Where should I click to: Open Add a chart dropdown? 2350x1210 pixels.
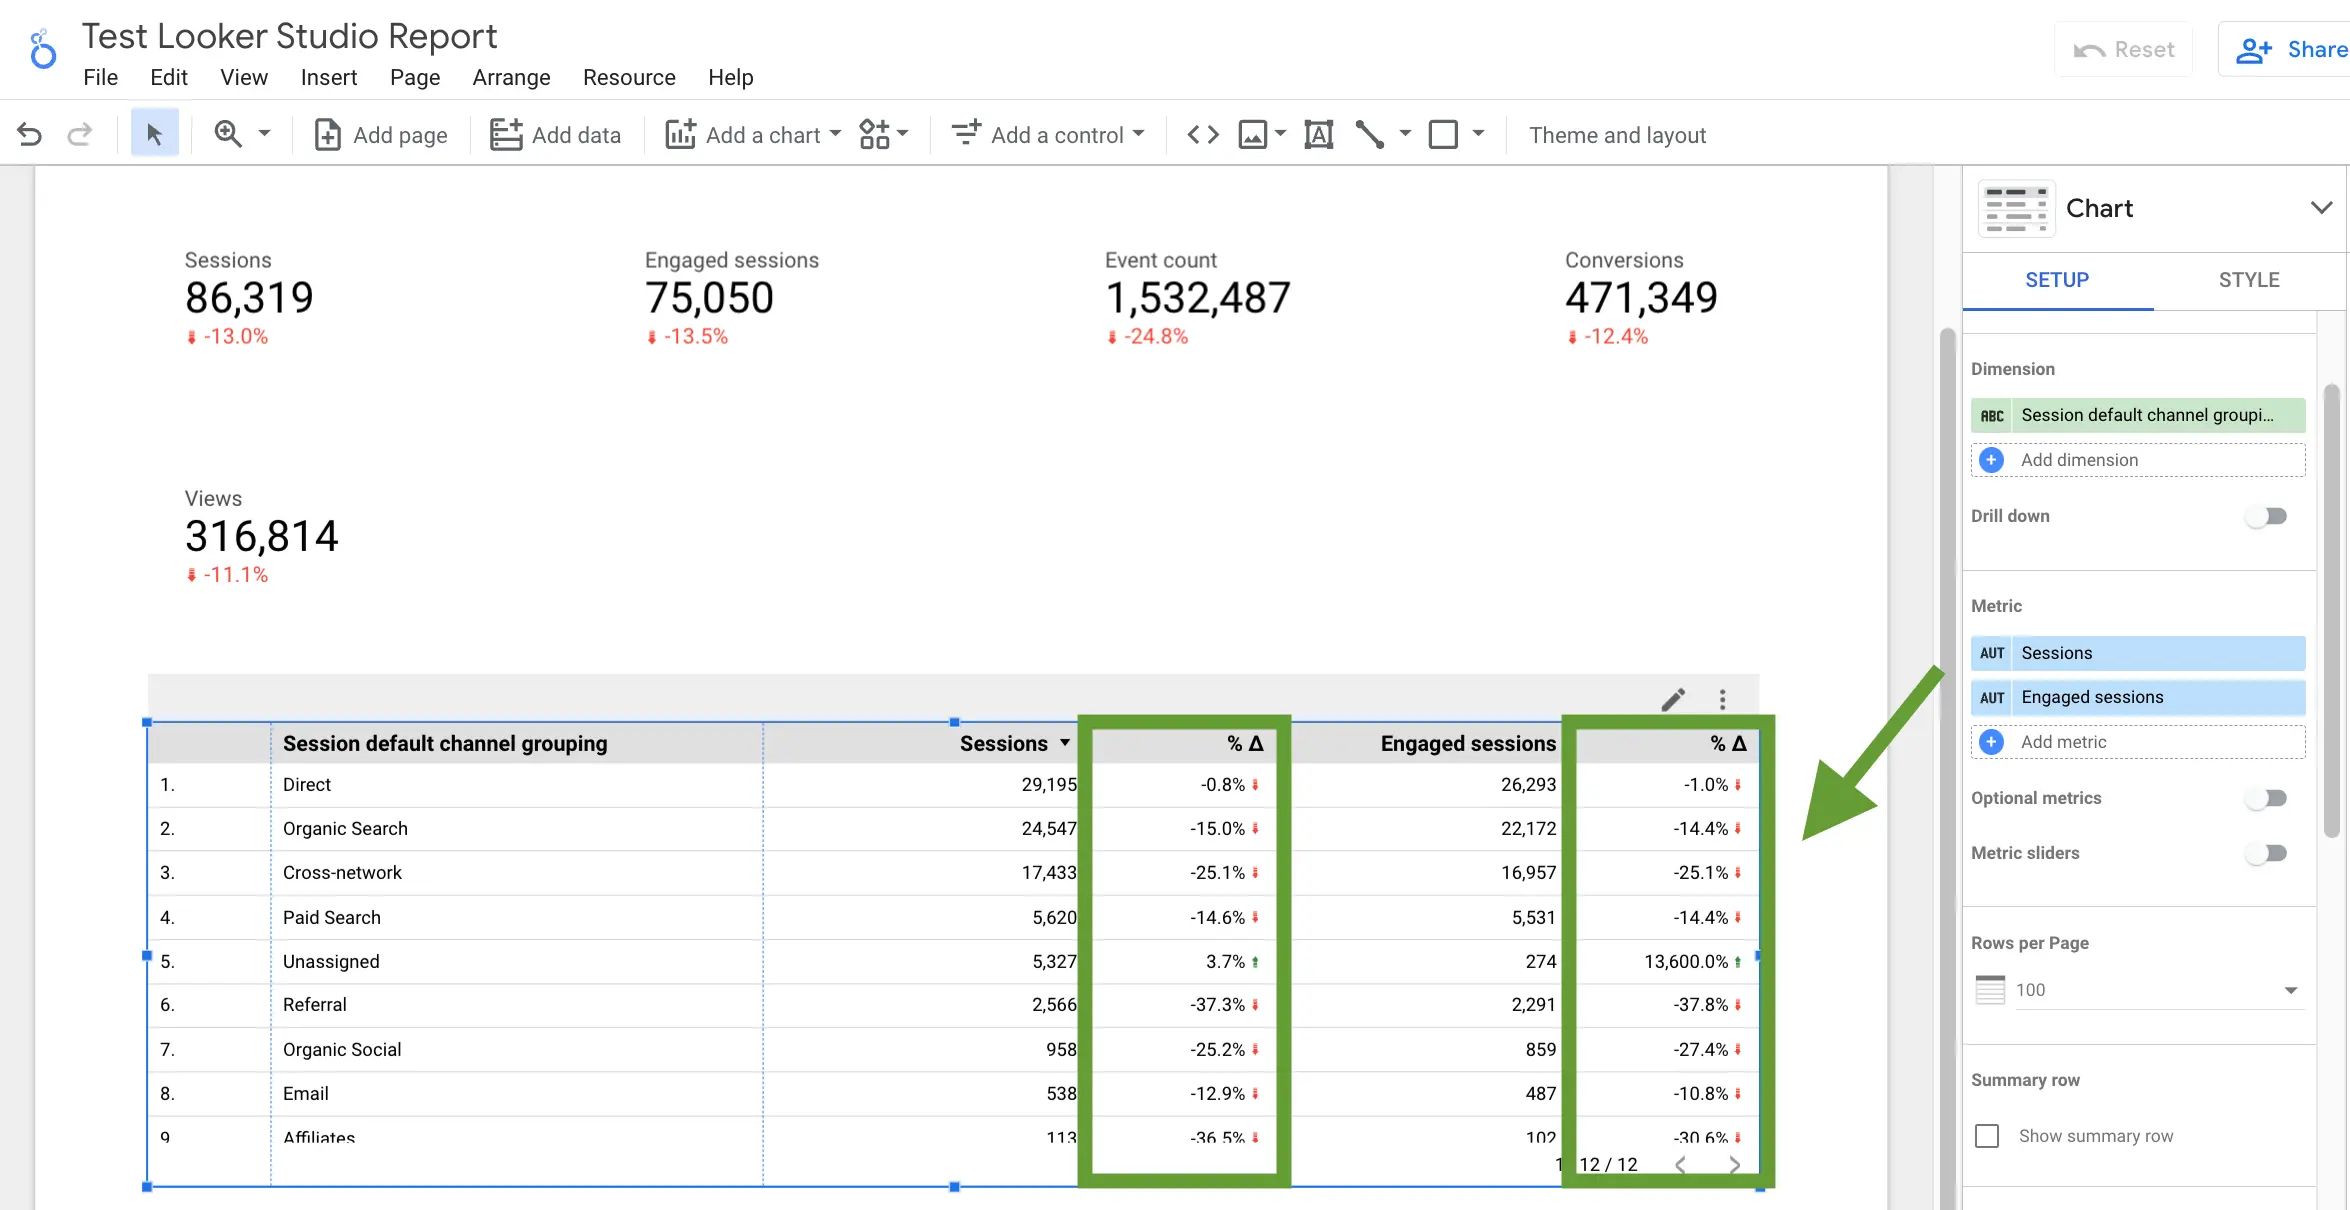tap(753, 135)
